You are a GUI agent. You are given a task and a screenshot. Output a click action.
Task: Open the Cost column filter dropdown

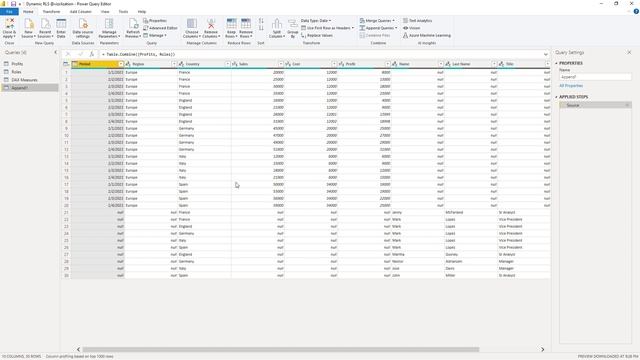tap(334, 64)
